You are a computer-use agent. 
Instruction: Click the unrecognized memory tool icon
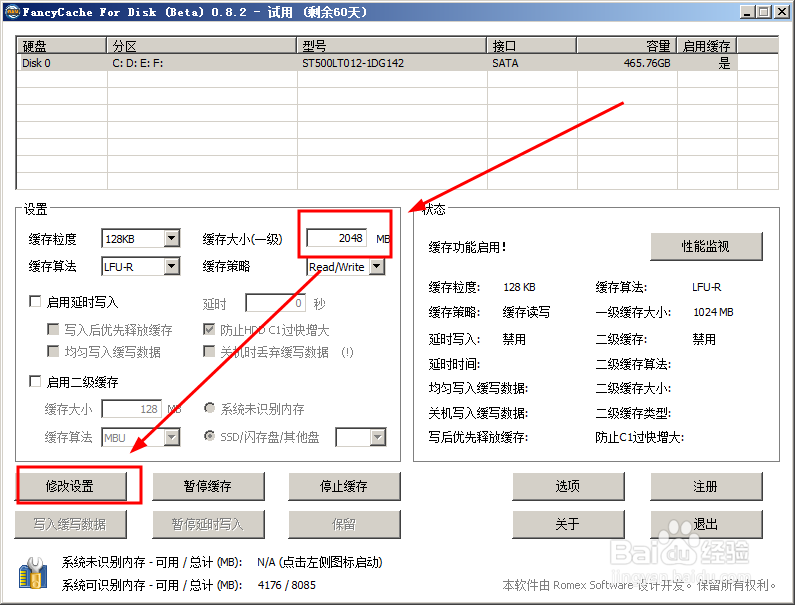pyautogui.click(x=33, y=574)
